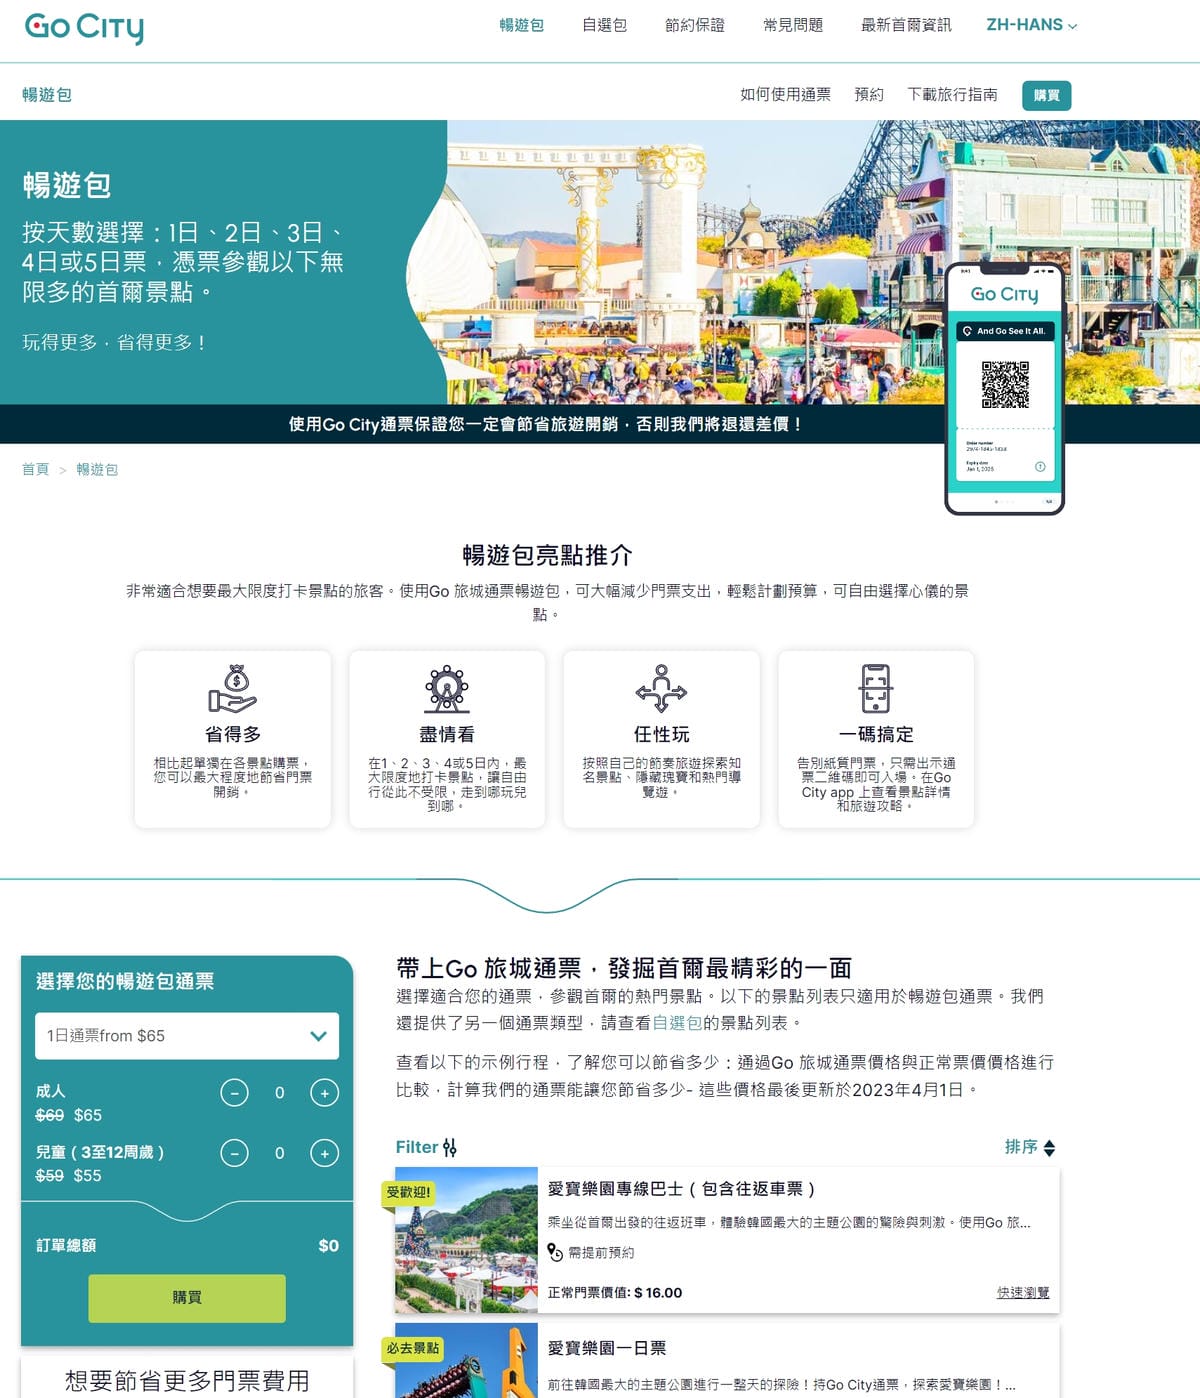Click the 受歡迎! badge on bus card
The image size is (1200, 1398).
pos(408,1192)
